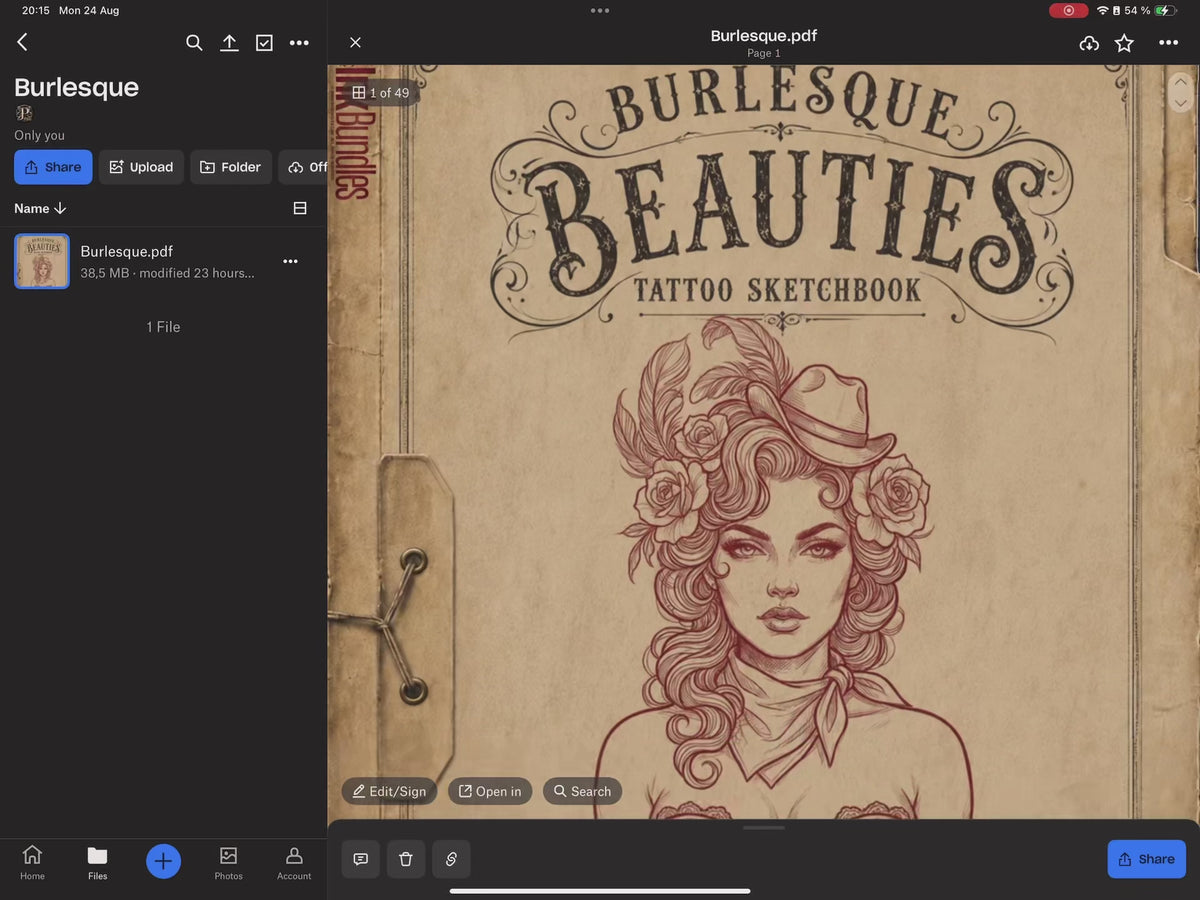Add a comment speech bubble icon
The image size is (1200, 900).
(x=361, y=859)
